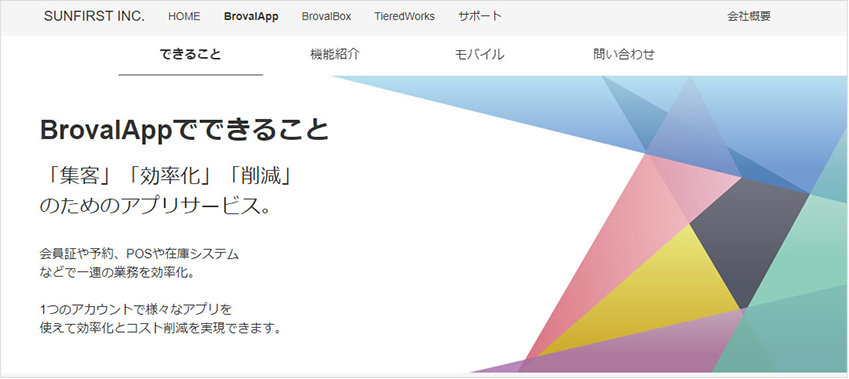The width and height of the screenshot is (849, 379).
Task: Open the BrovalApp menu item
Action: click(x=251, y=17)
